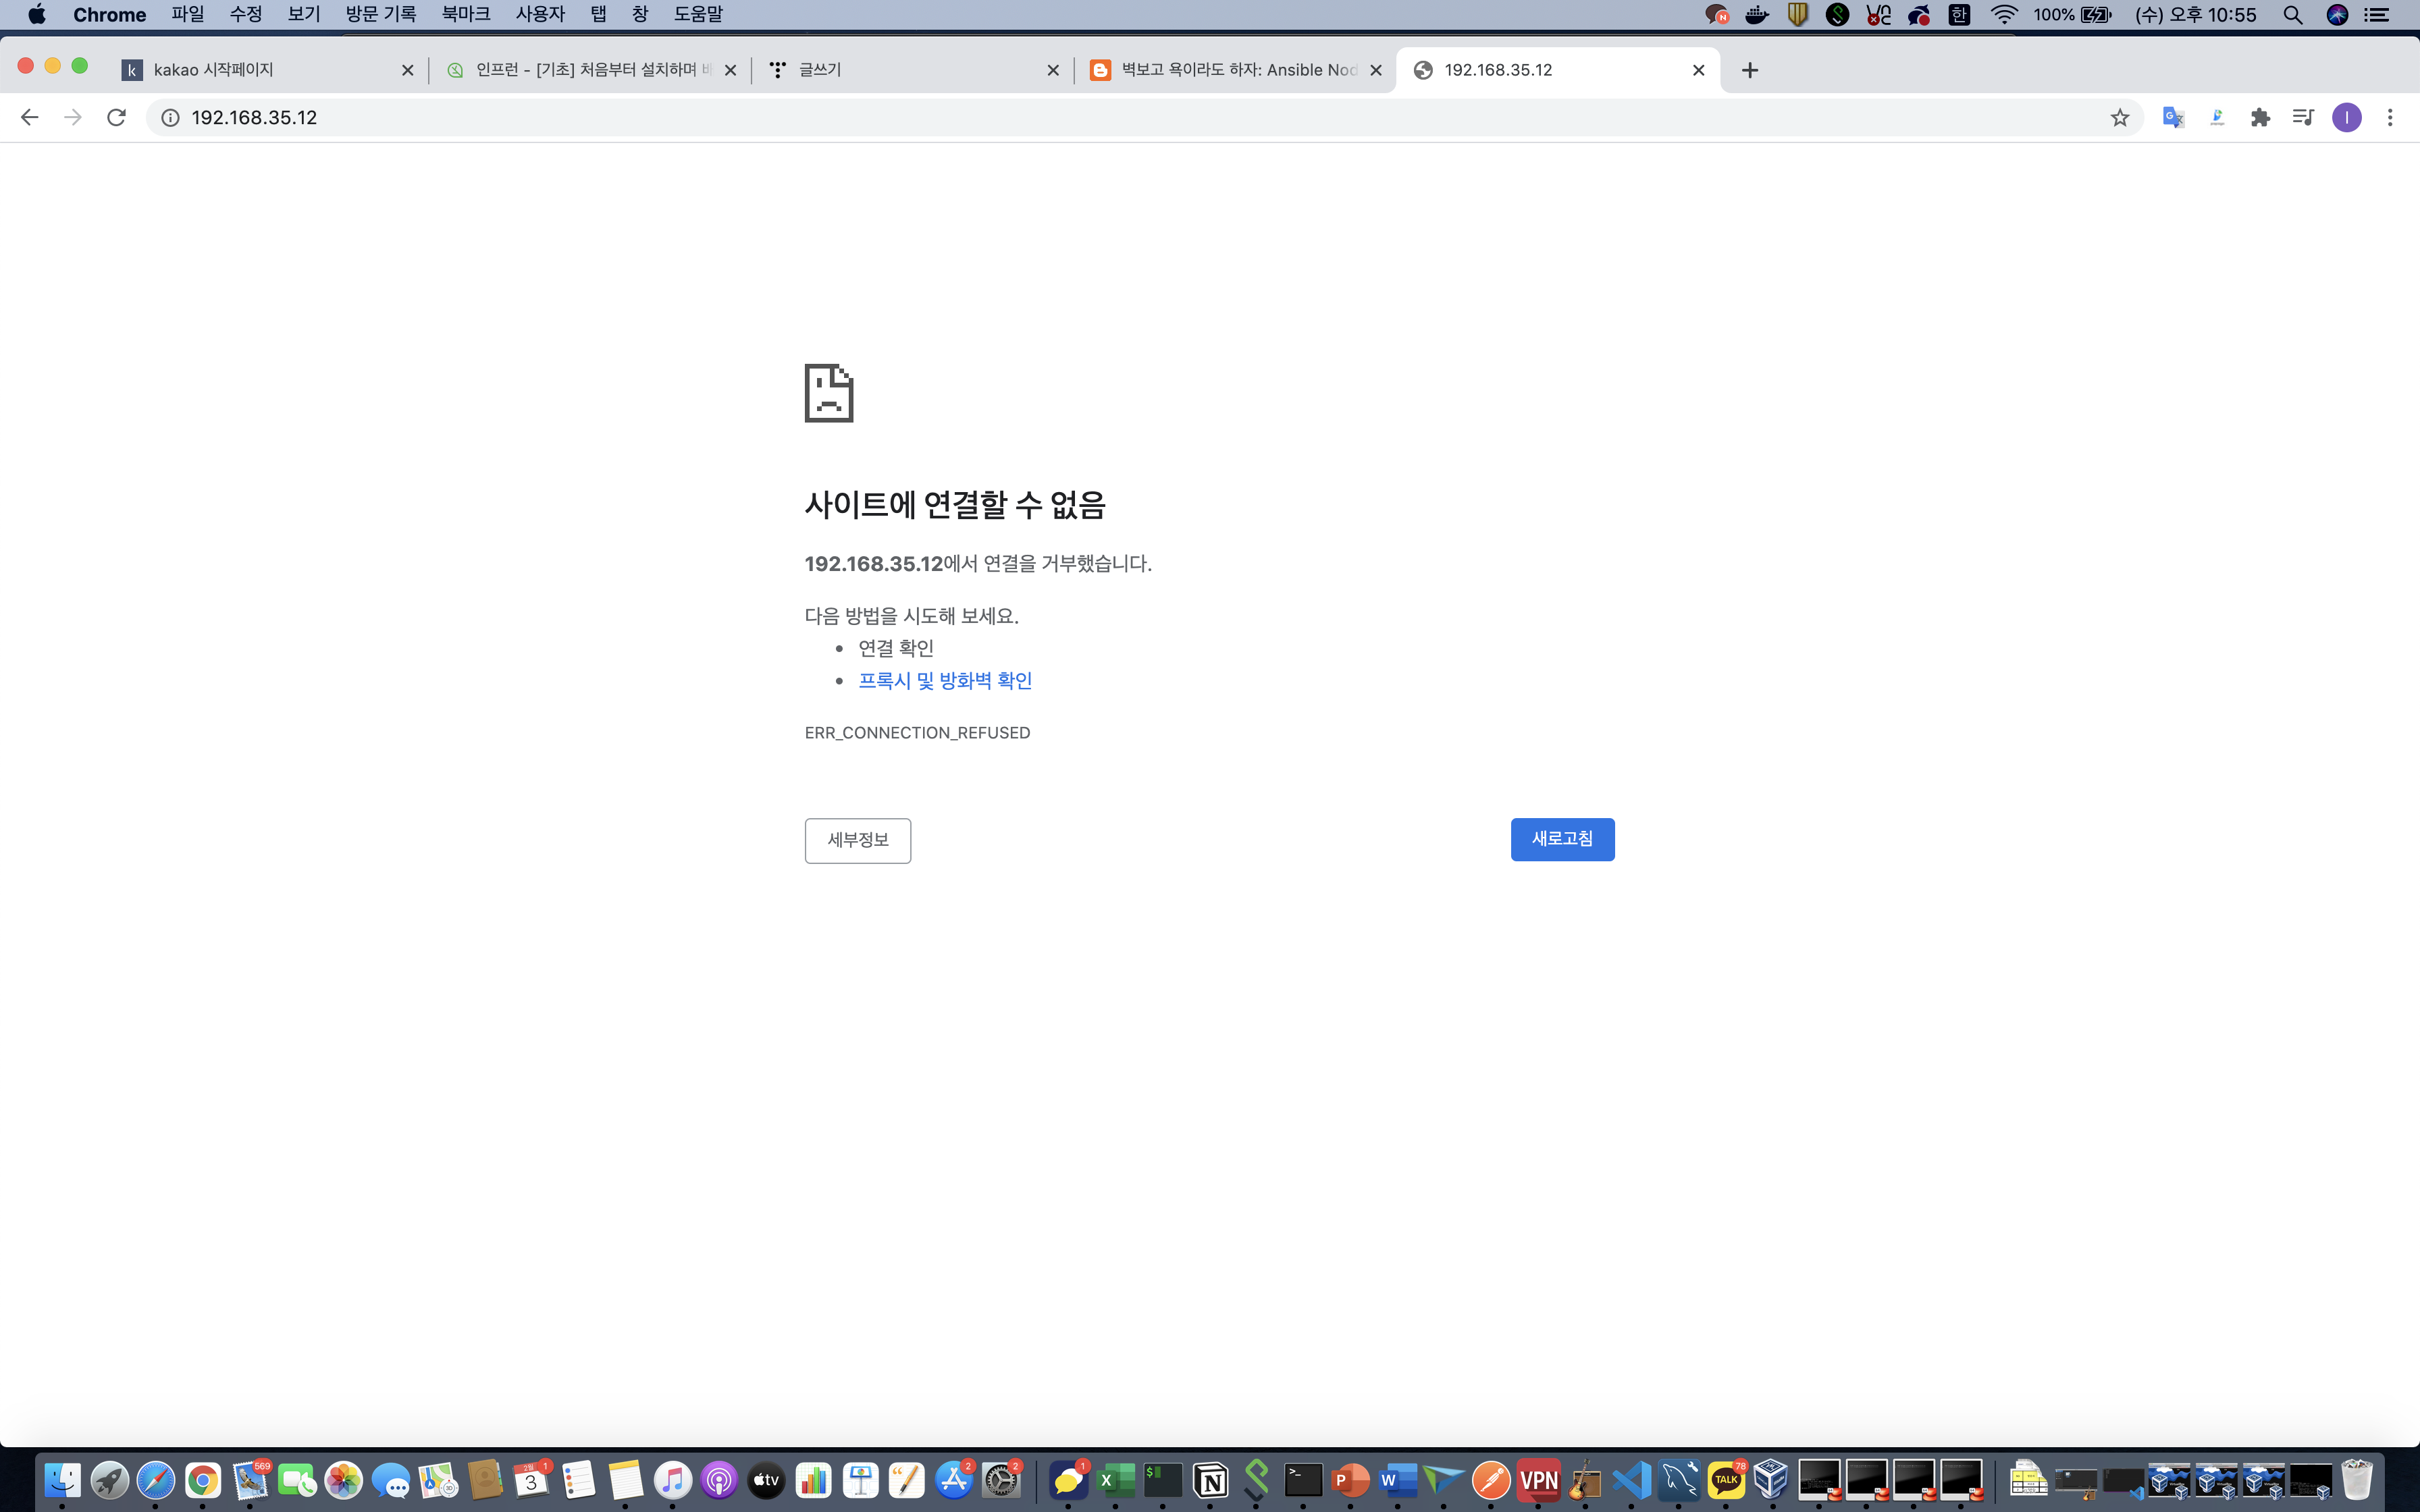
Task: Click the blue 새로고침 reload button
Action: click(1561, 839)
